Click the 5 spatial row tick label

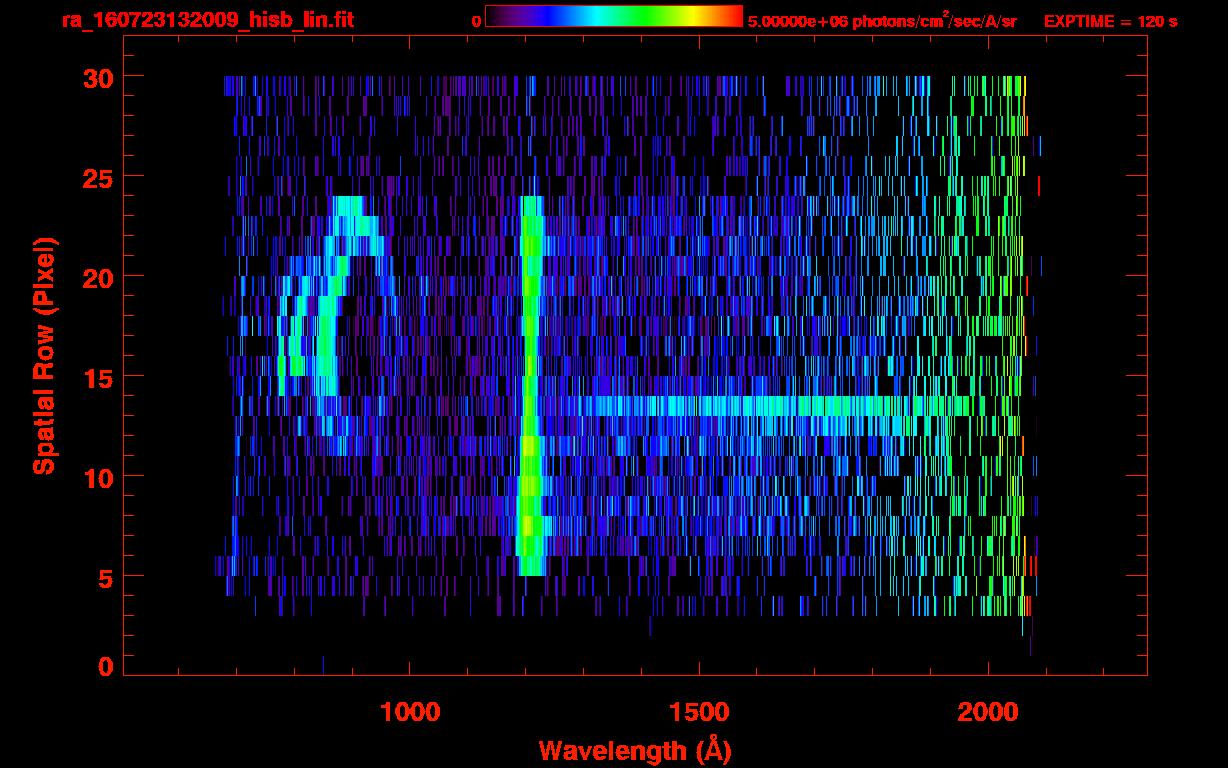[106, 576]
